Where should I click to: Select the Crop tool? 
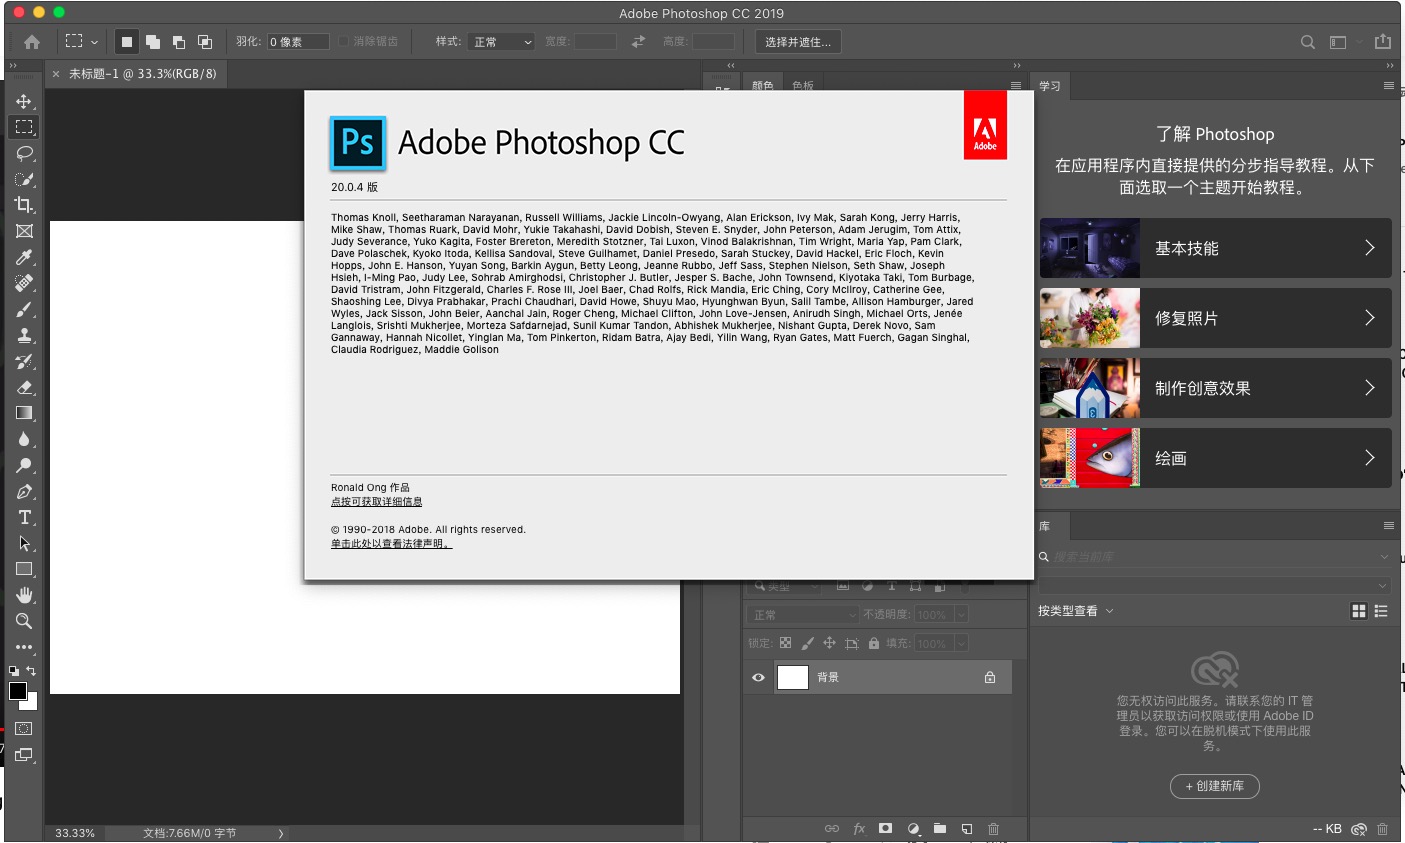(x=24, y=205)
